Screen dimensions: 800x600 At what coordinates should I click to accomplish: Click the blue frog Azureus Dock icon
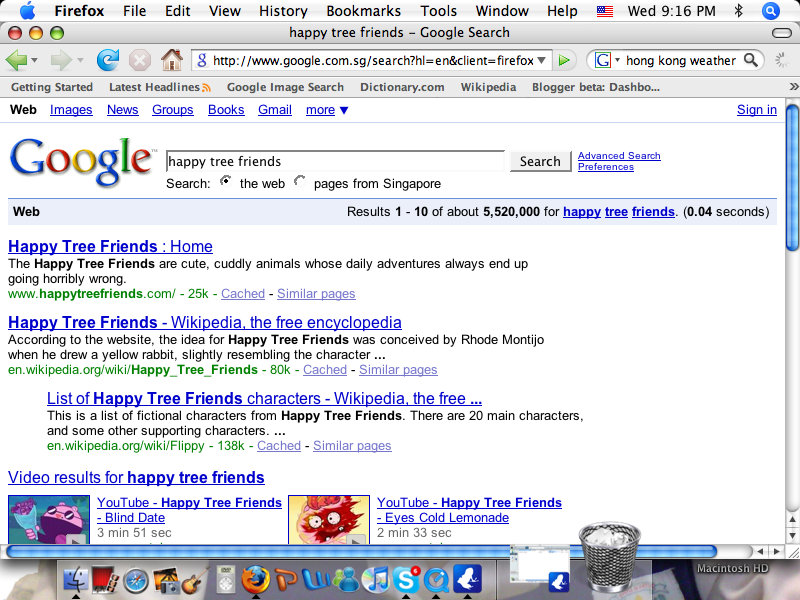(467, 580)
